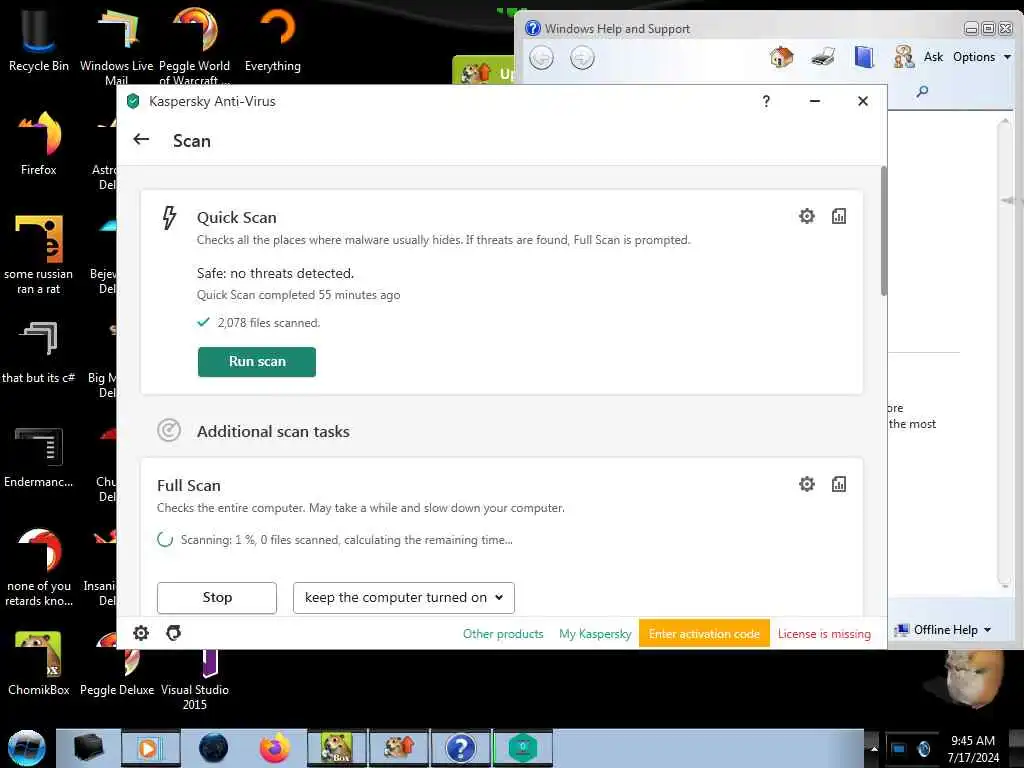
Task: Click the Kaspersky taskbar button
Action: tap(522, 748)
